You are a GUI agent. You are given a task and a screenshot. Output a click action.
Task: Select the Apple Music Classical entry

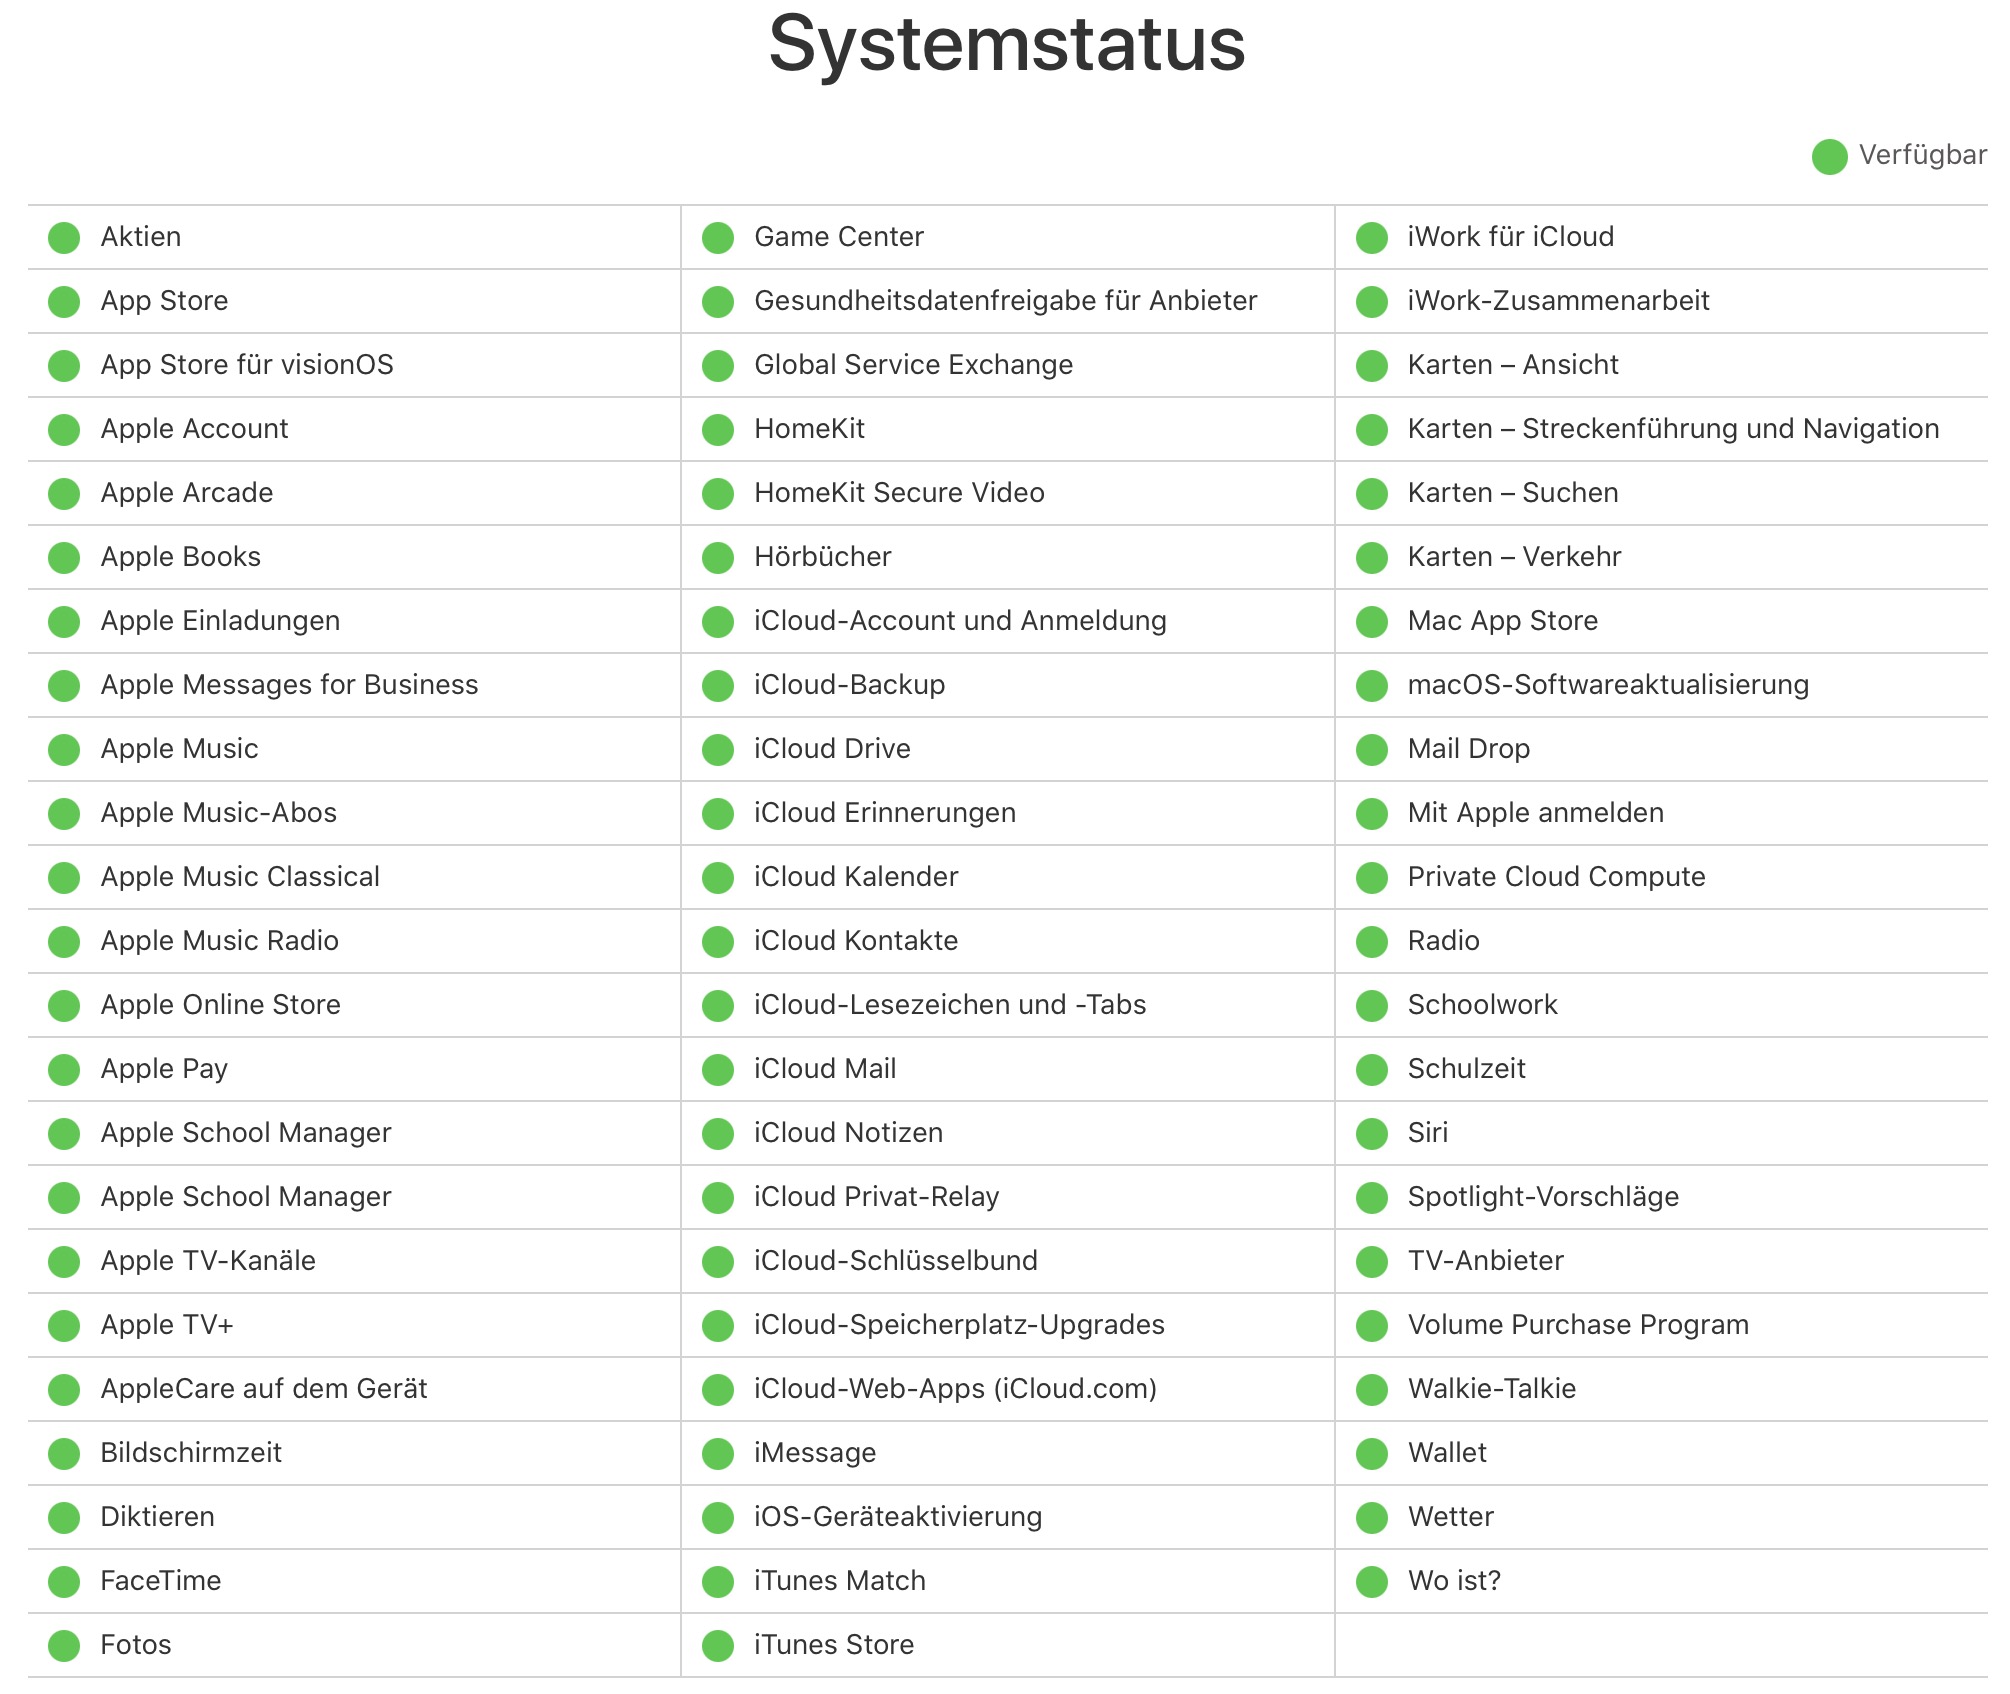pos(240,877)
